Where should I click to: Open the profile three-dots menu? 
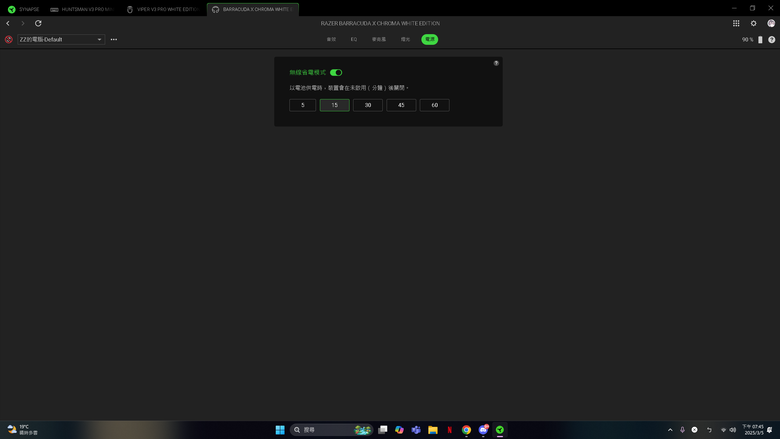click(113, 39)
